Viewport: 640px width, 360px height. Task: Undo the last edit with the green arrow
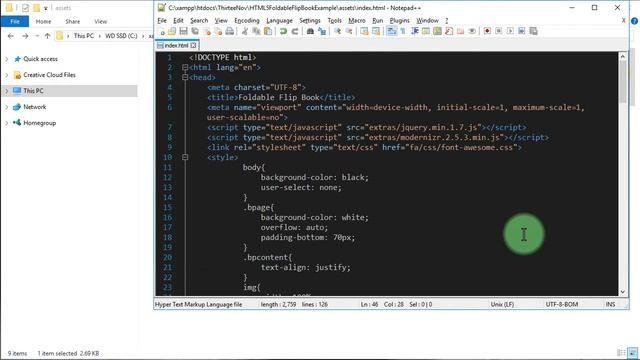tap(283, 31)
